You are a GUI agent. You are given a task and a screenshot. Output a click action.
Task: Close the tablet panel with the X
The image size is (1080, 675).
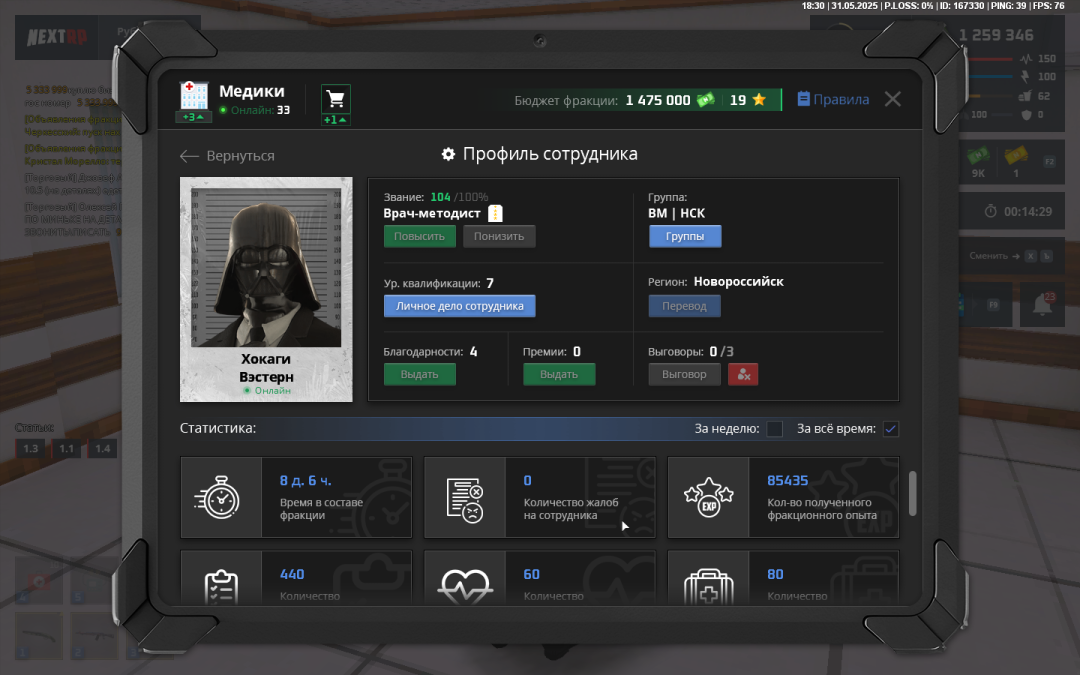[x=893, y=99]
